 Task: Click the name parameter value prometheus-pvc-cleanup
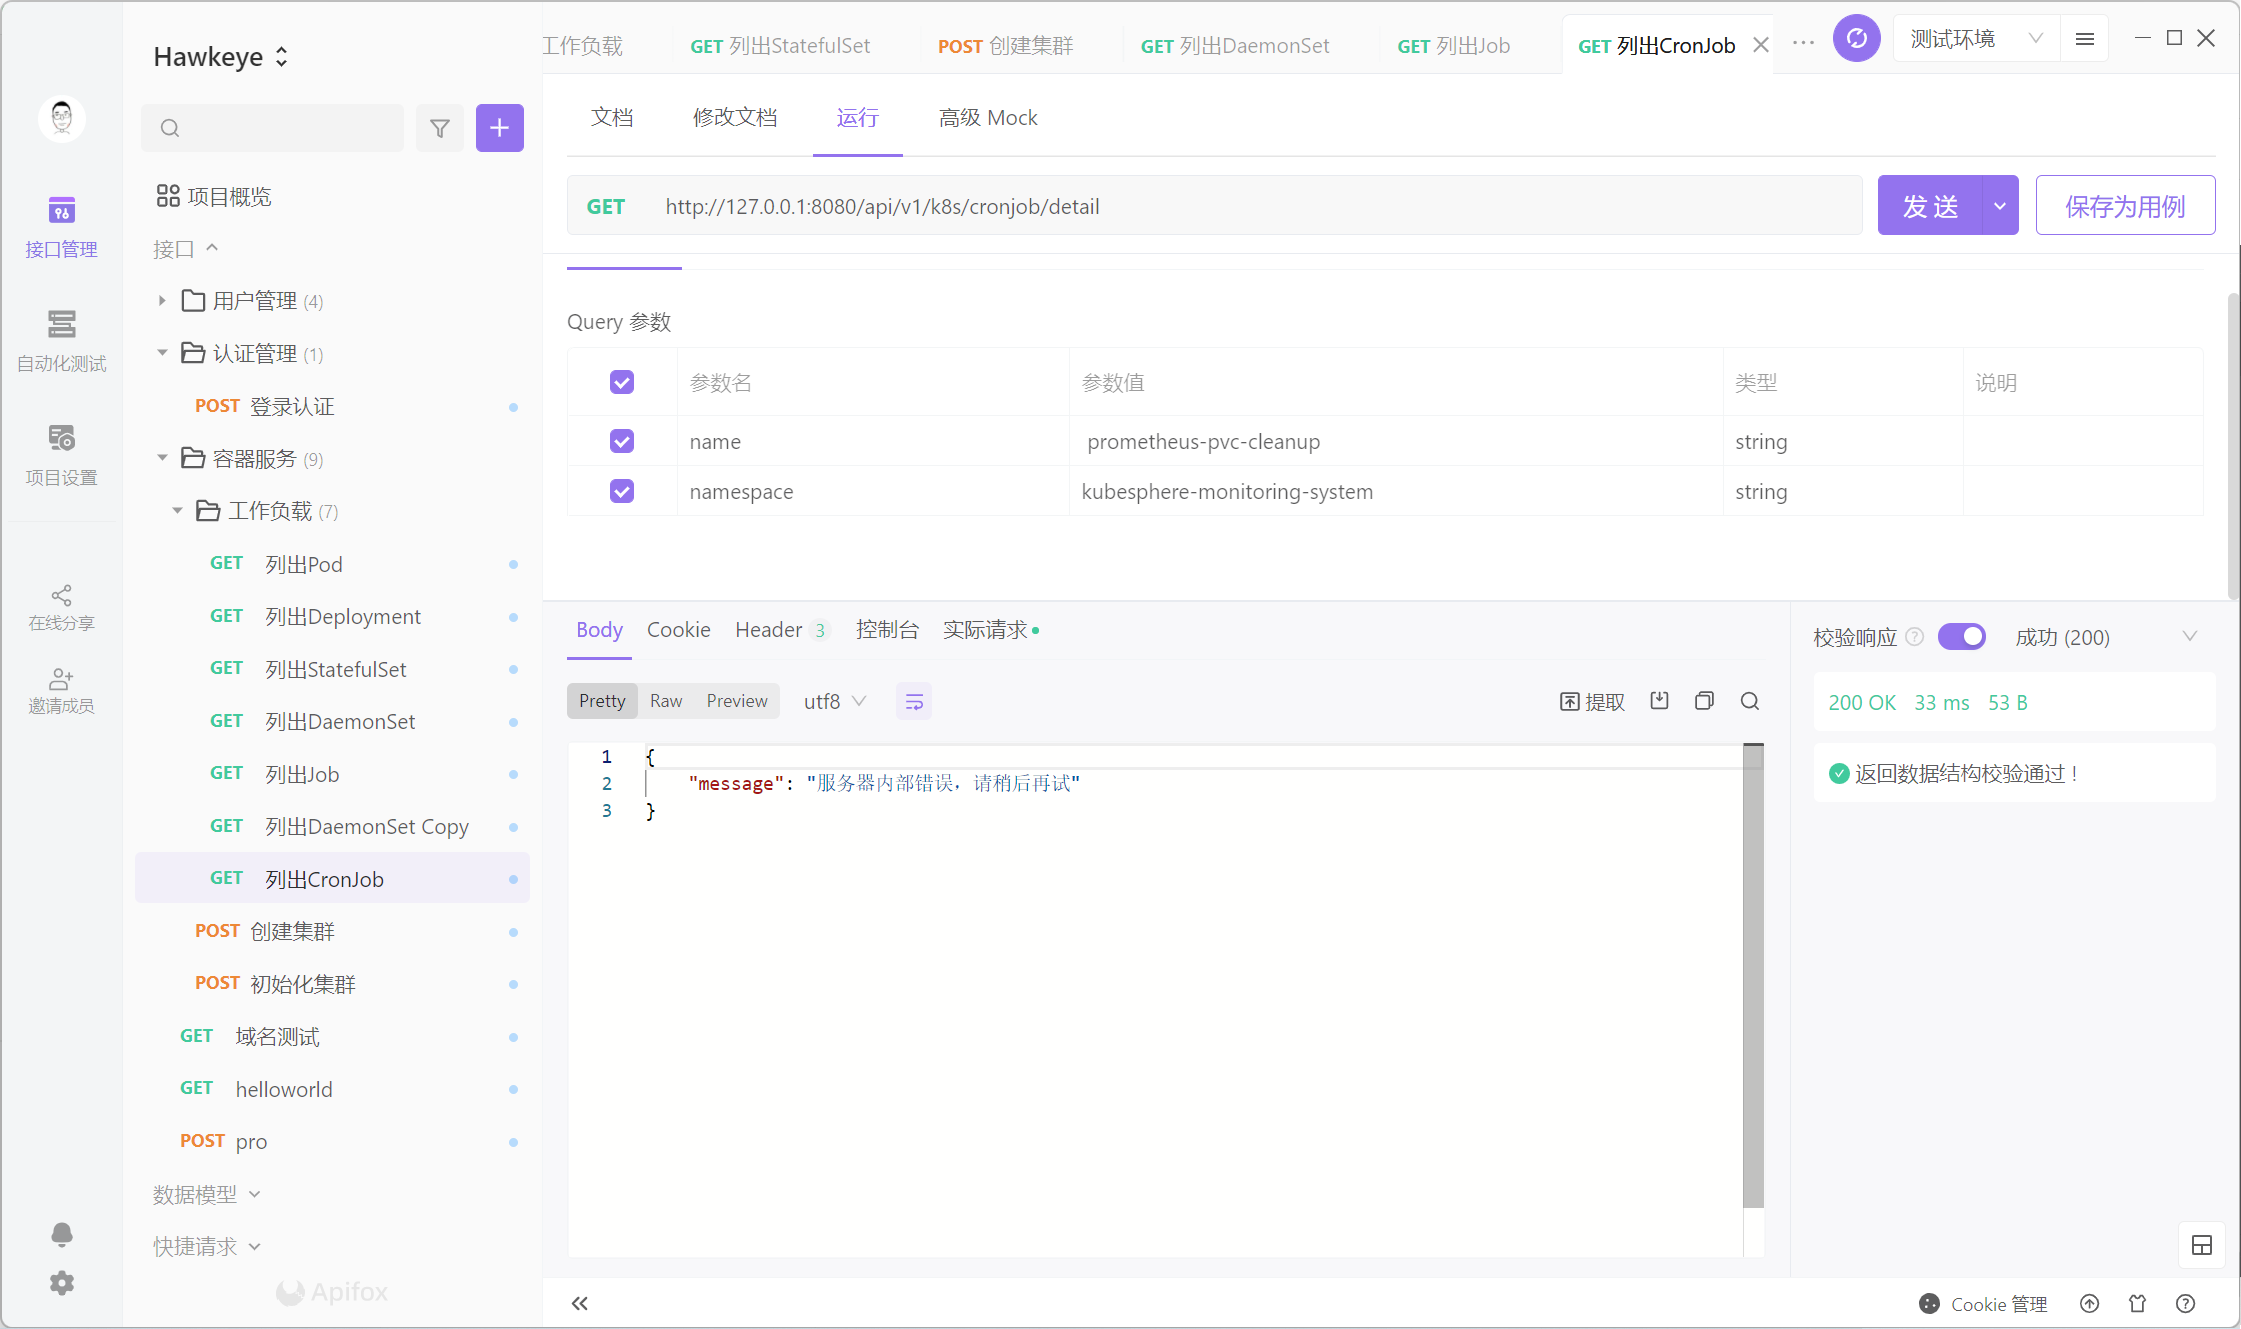pos(1203,441)
